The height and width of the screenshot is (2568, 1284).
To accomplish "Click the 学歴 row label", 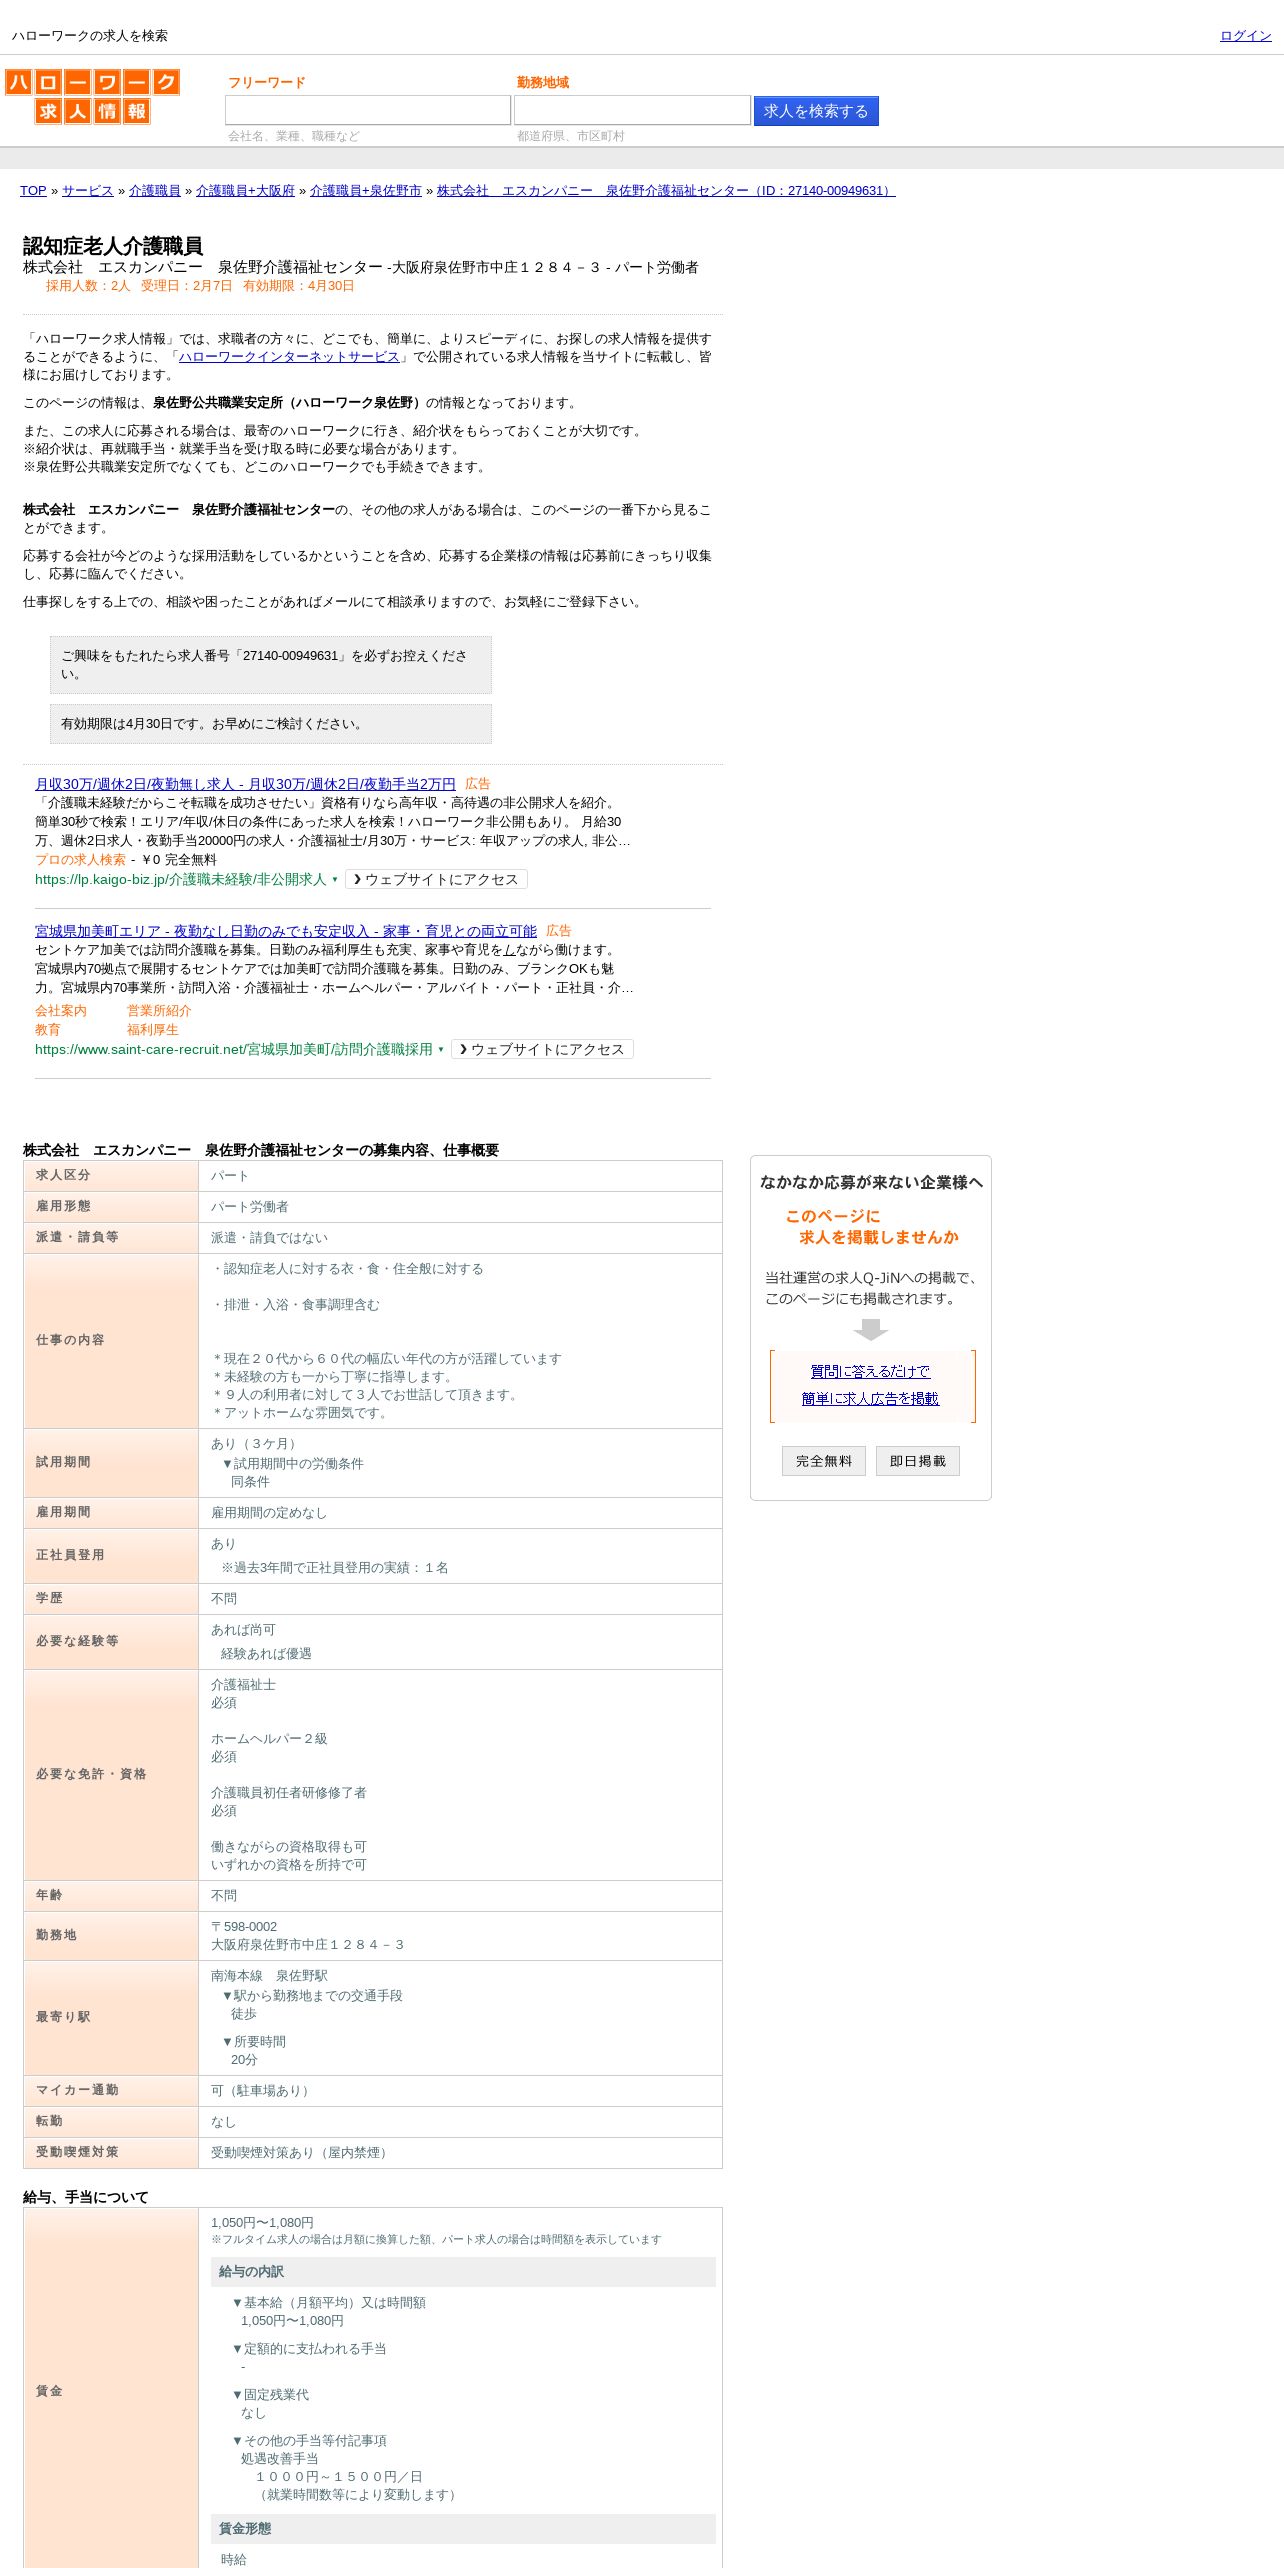I will (x=111, y=1599).
